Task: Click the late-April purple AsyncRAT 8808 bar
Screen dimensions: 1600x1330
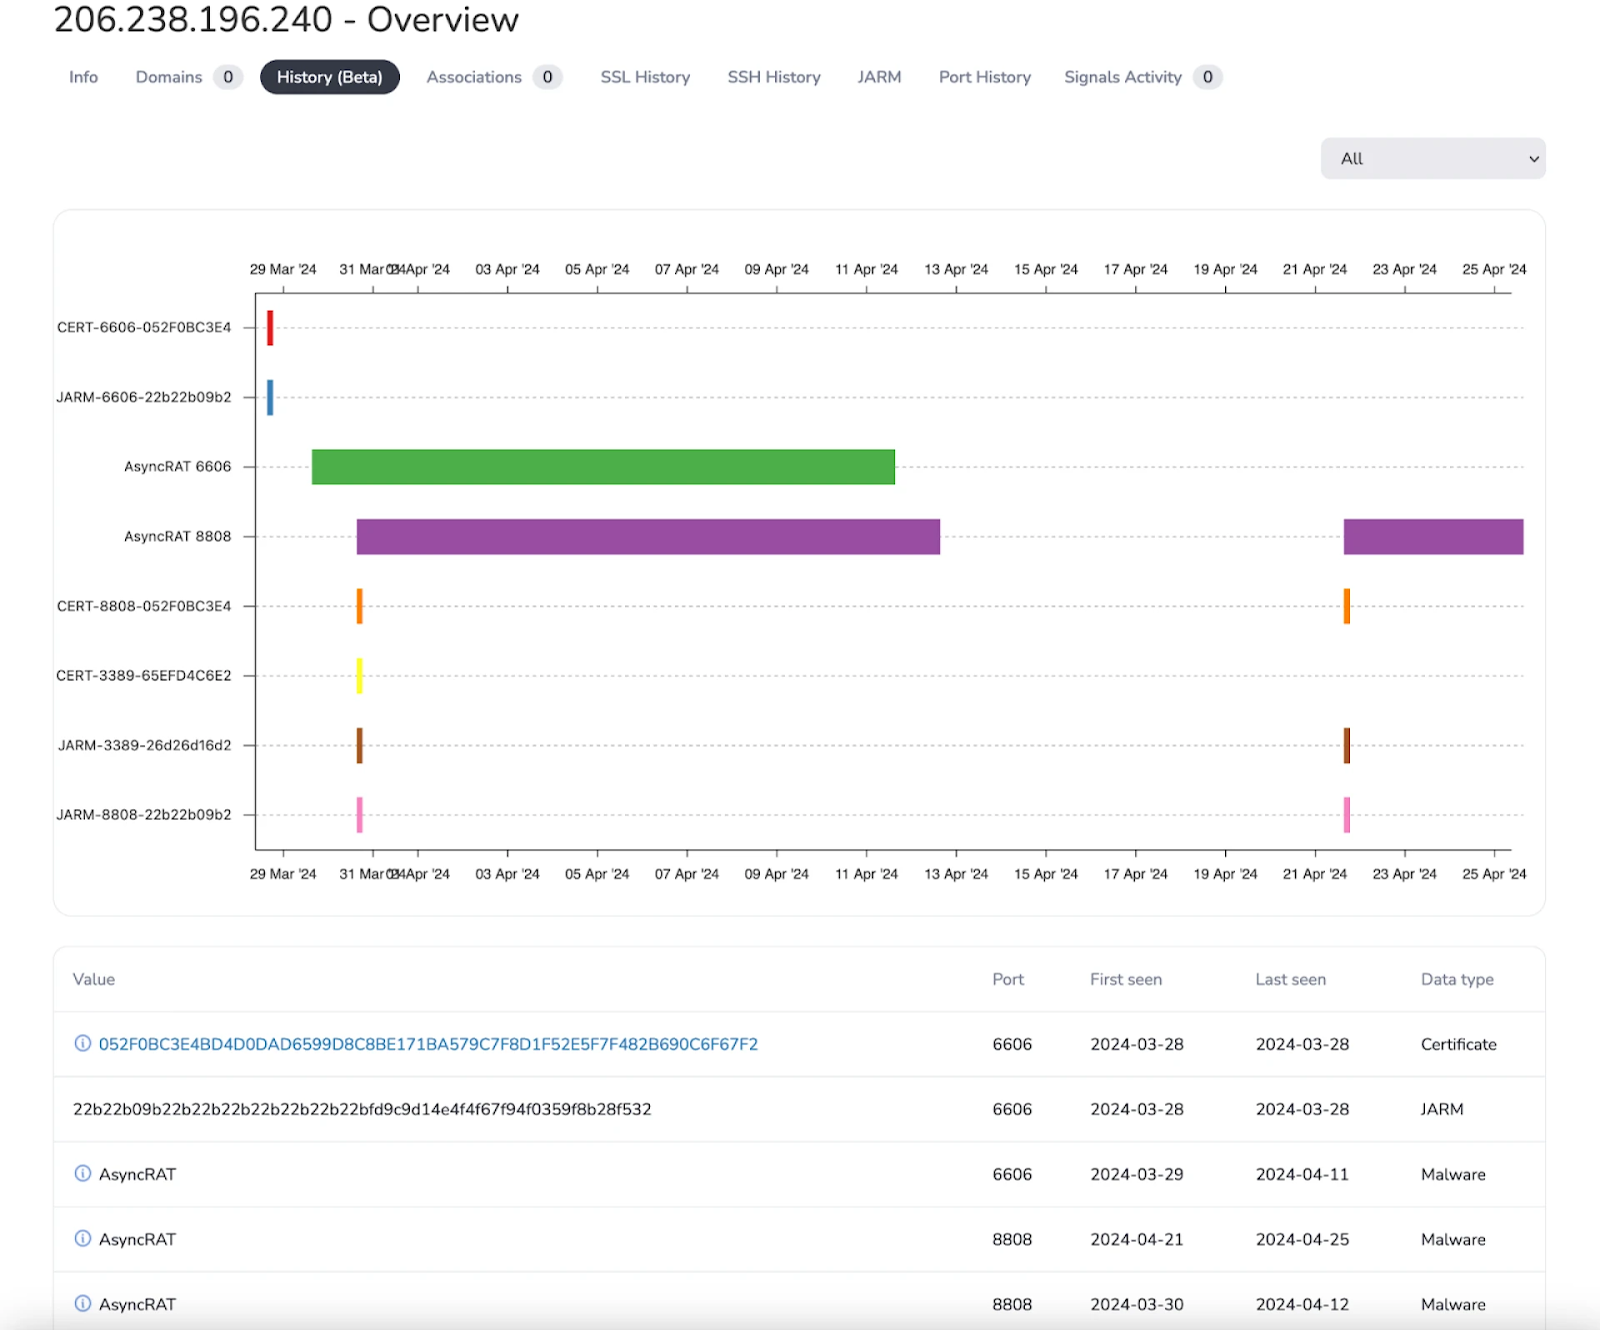Action: pyautogui.click(x=1433, y=537)
